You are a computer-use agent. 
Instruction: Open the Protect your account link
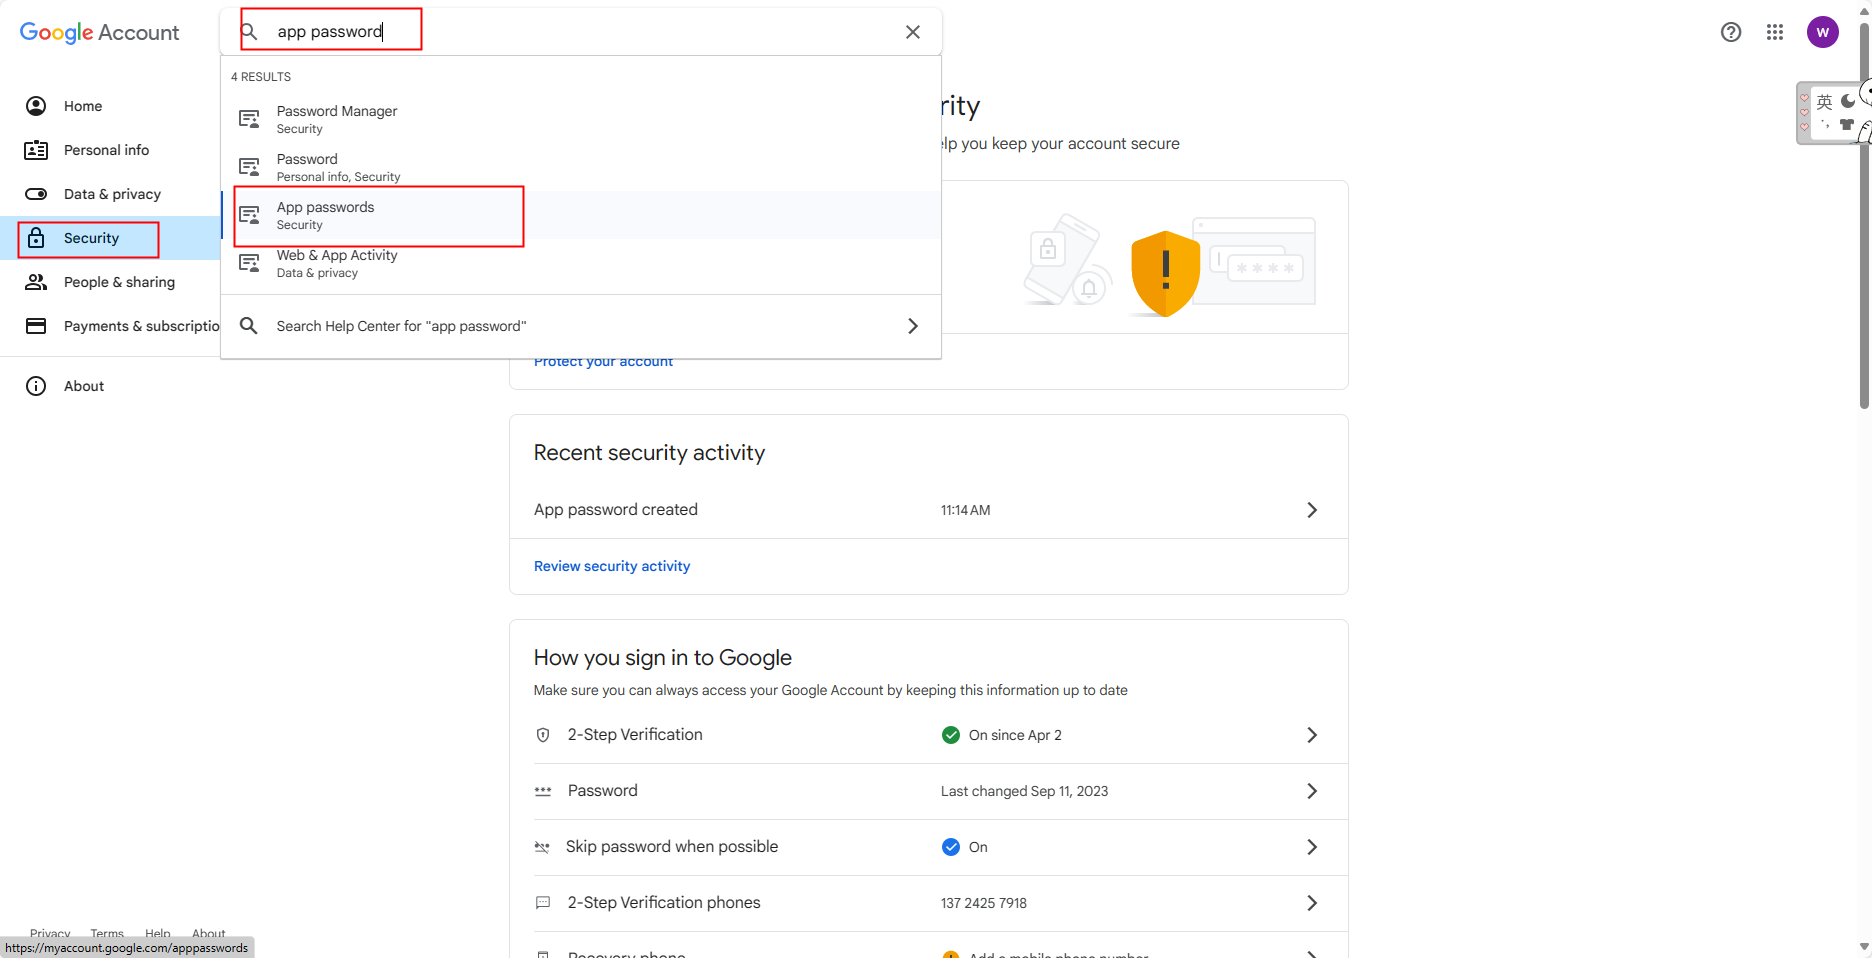coord(603,362)
